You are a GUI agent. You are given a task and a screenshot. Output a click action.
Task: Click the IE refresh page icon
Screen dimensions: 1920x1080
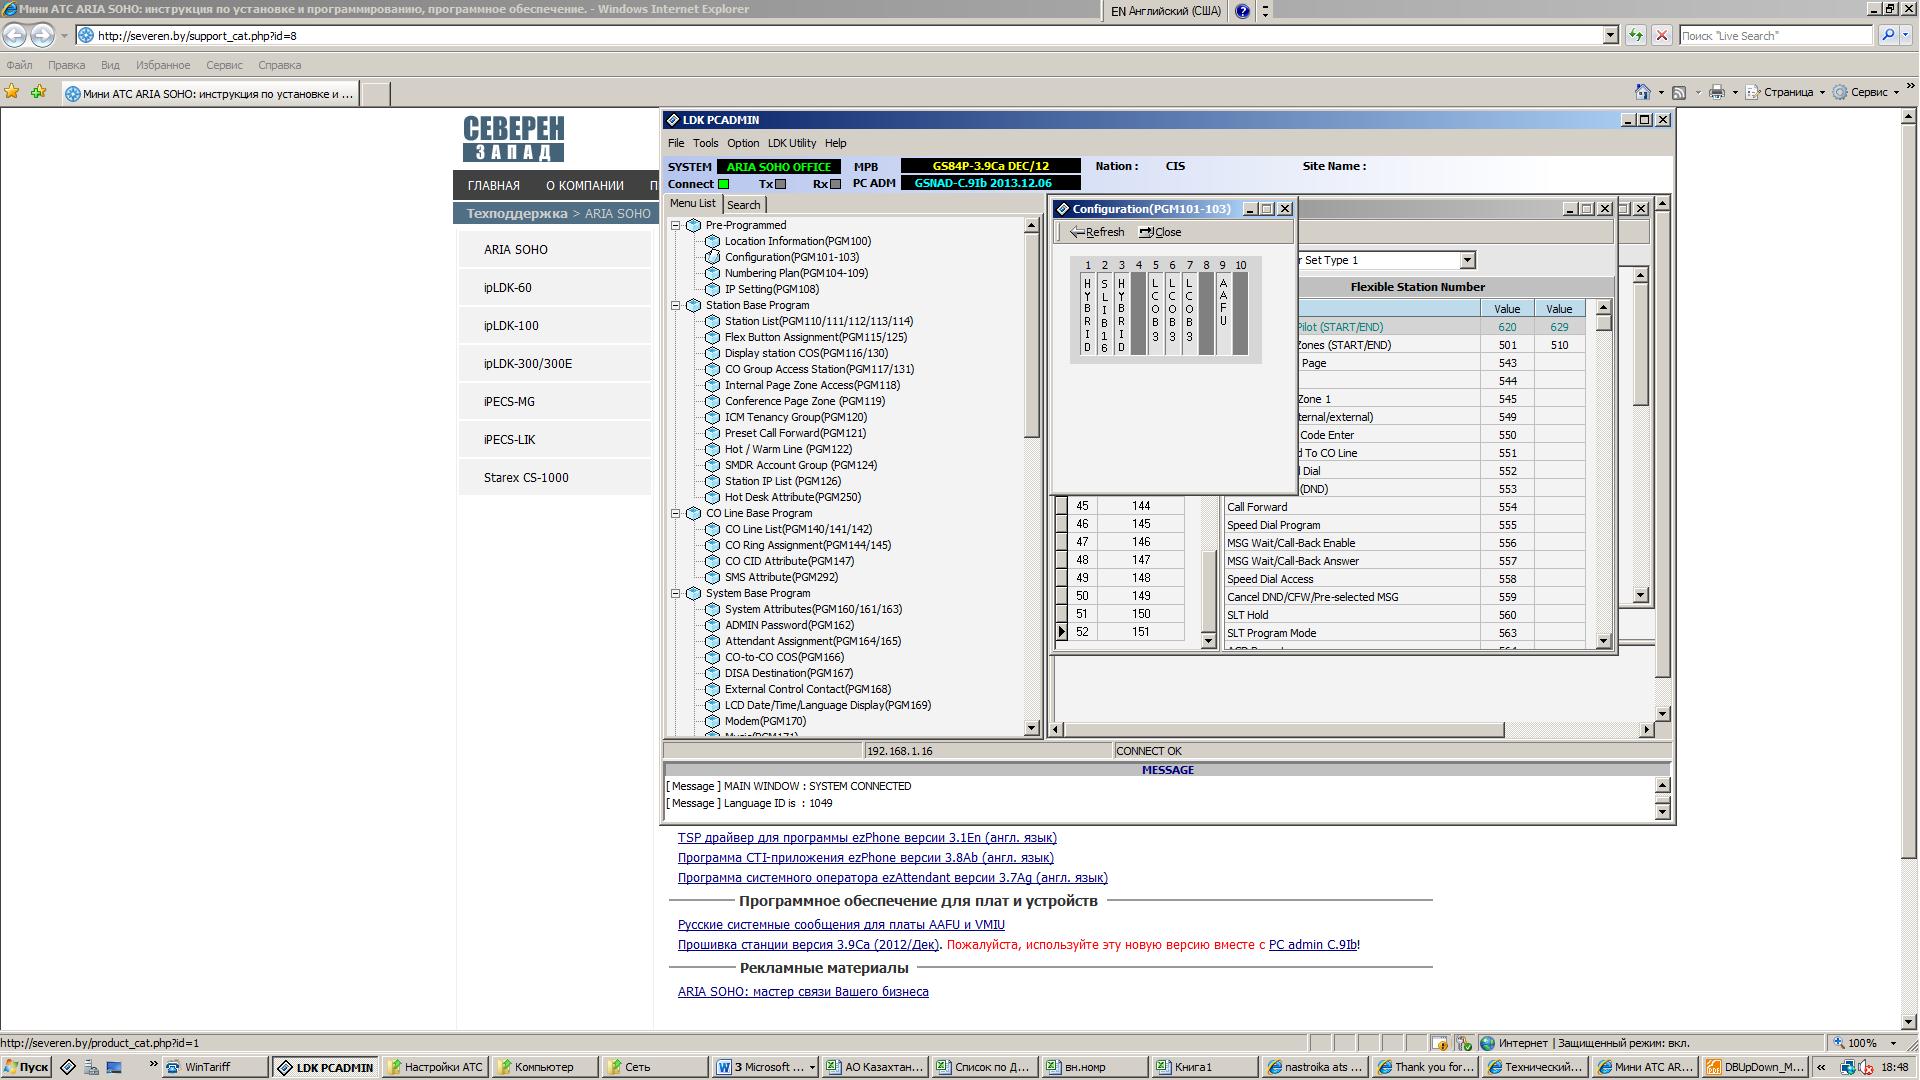[x=1635, y=35]
